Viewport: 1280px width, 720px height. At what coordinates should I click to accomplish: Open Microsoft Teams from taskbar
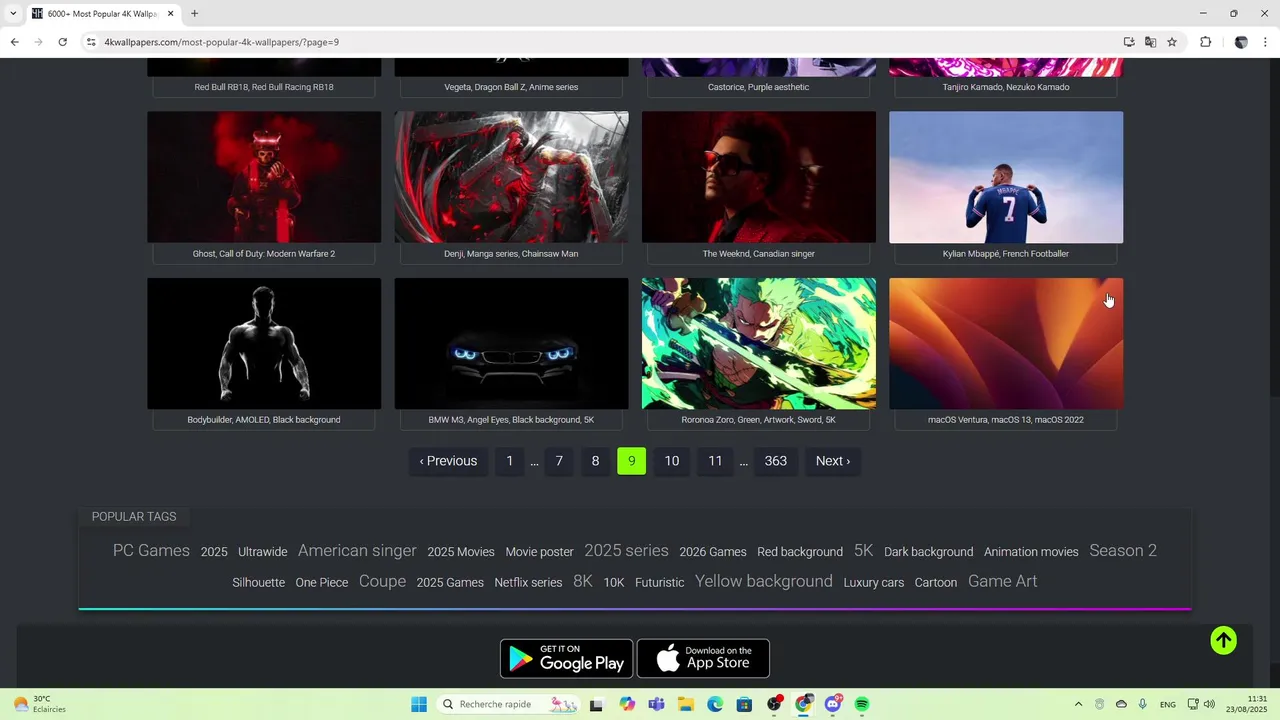tap(656, 704)
